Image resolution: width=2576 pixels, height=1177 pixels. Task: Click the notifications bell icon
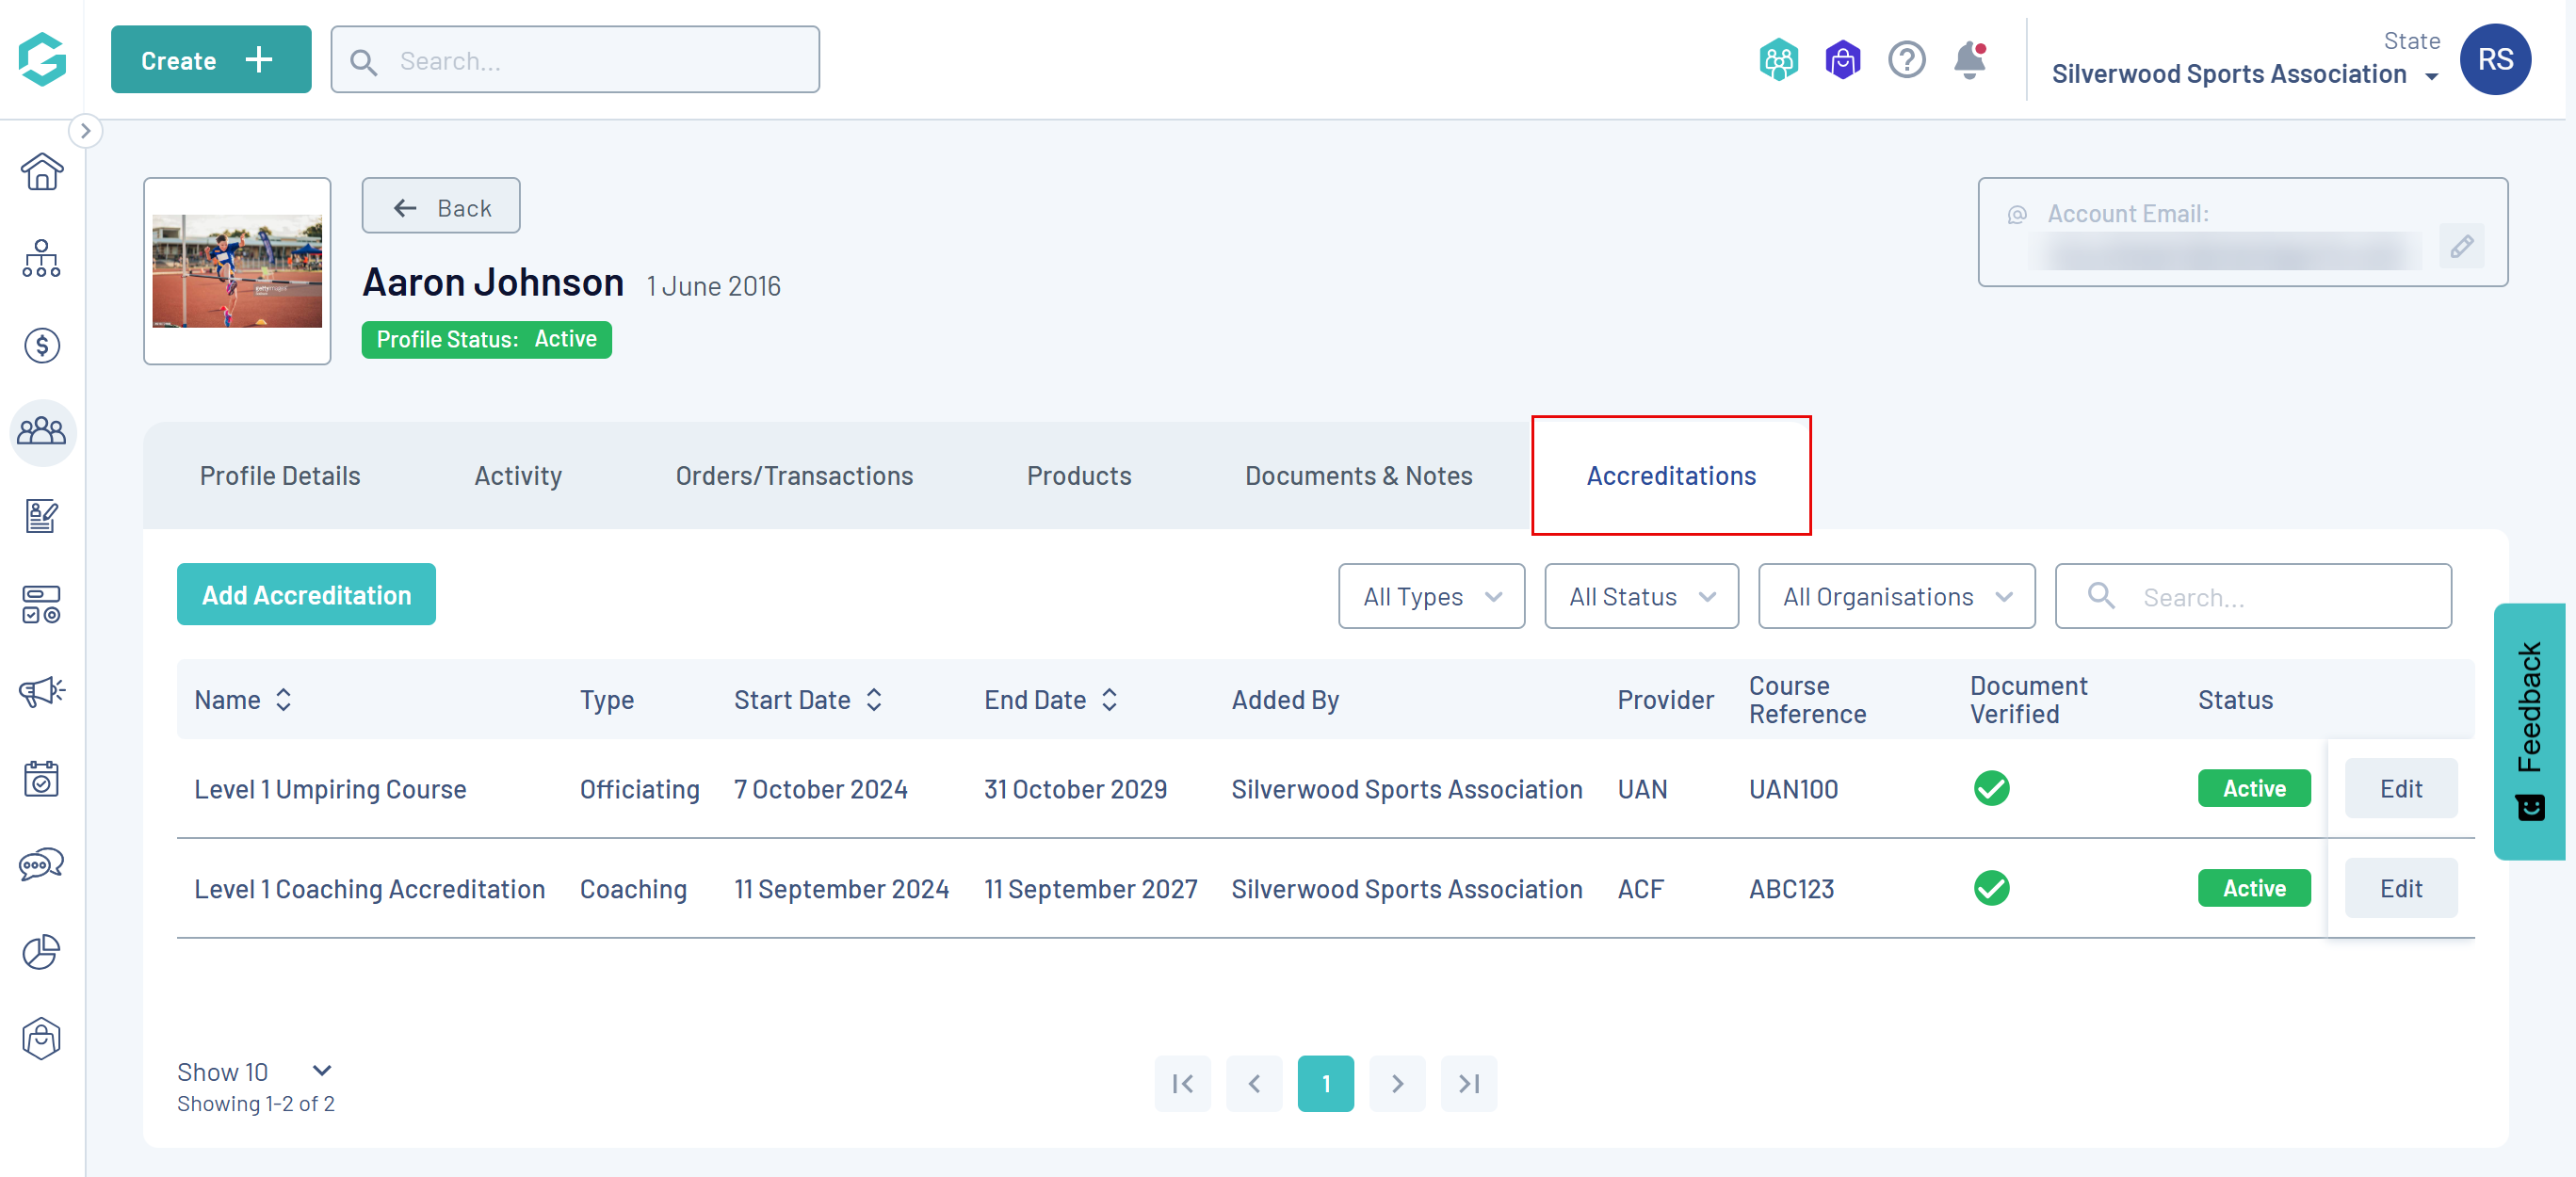click(1969, 60)
